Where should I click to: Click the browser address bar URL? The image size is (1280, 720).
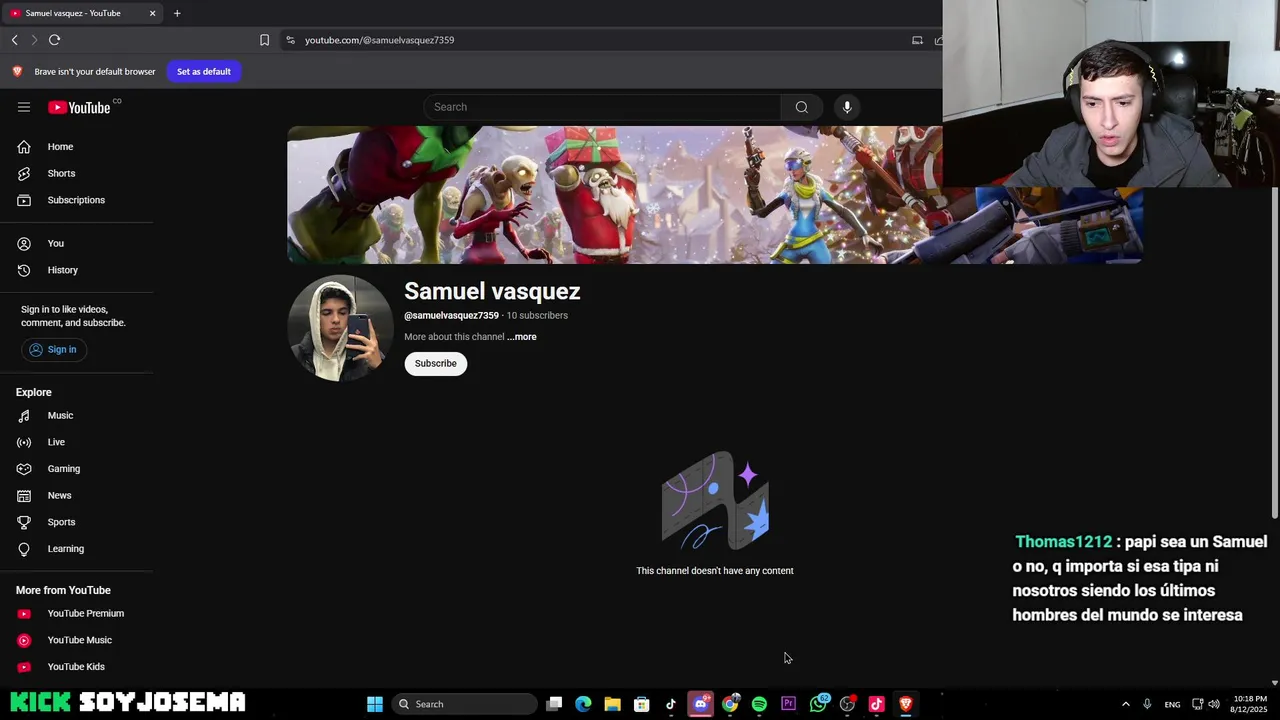tap(379, 40)
